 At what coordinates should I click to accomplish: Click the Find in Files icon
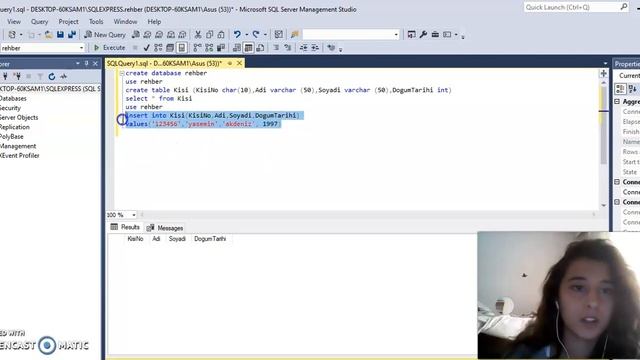[295, 35]
